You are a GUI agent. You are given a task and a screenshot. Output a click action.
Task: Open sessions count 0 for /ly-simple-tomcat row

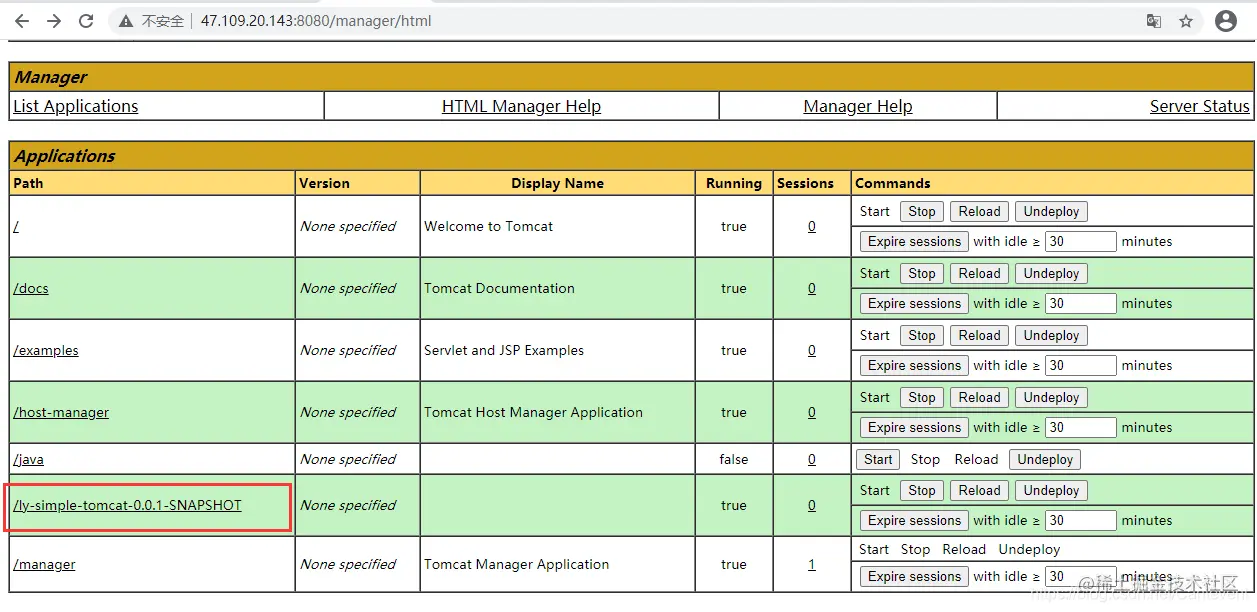click(x=811, y=505)
